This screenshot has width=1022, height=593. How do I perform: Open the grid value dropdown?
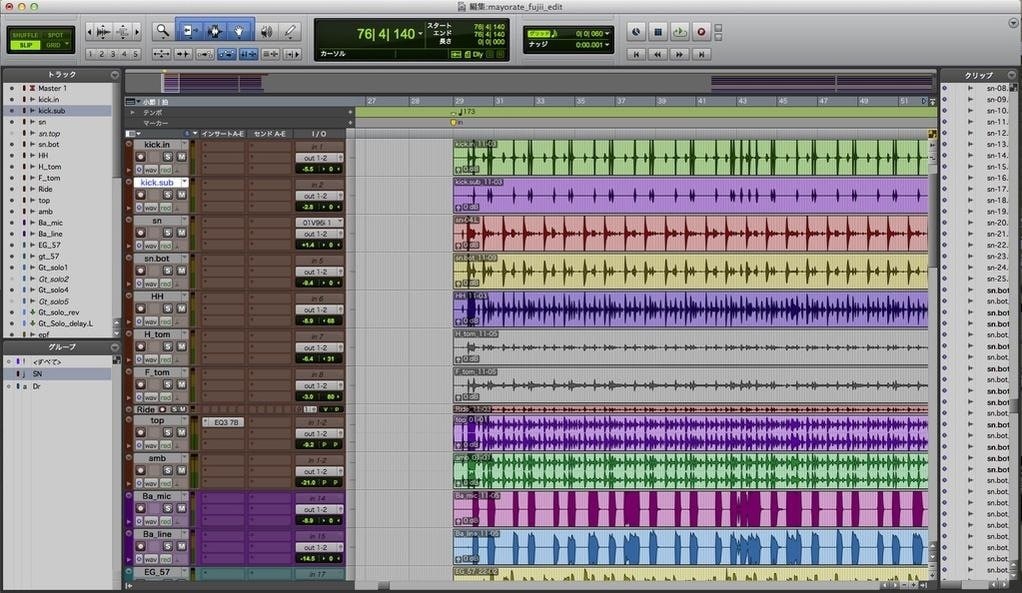tap(607, 33)
